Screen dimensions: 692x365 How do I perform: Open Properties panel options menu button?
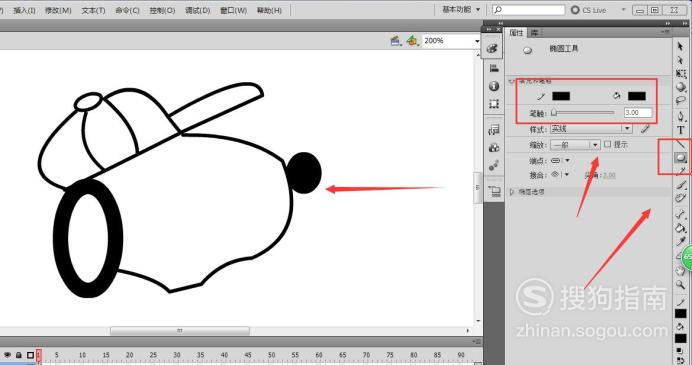tap(665, 33)
